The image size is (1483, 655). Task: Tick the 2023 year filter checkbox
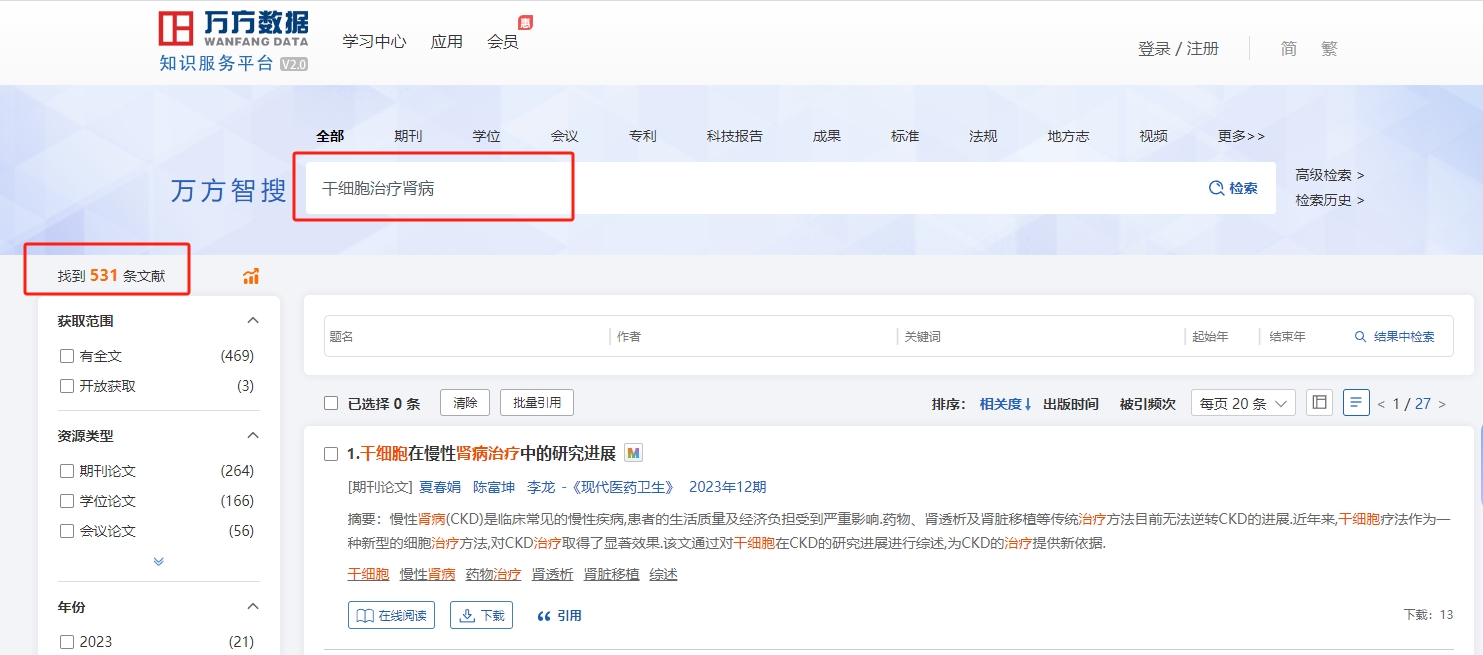(67, 642)
